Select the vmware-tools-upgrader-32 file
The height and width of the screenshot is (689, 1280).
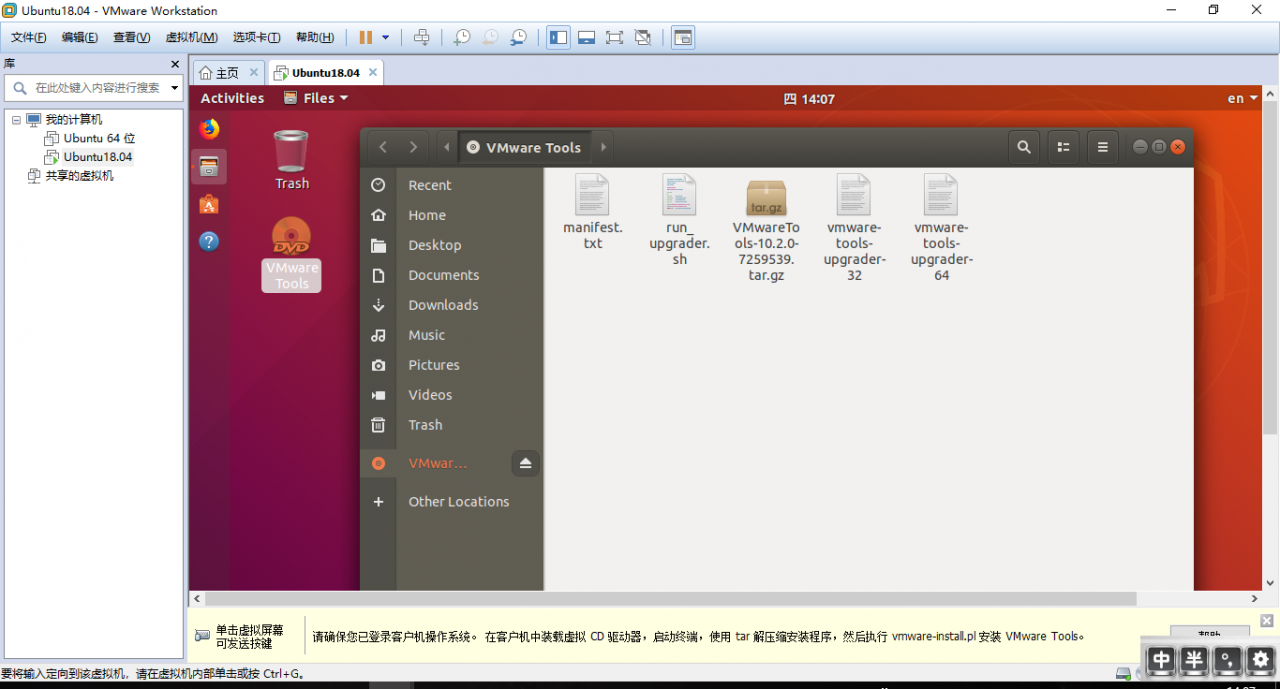click(x=854, y=228)
